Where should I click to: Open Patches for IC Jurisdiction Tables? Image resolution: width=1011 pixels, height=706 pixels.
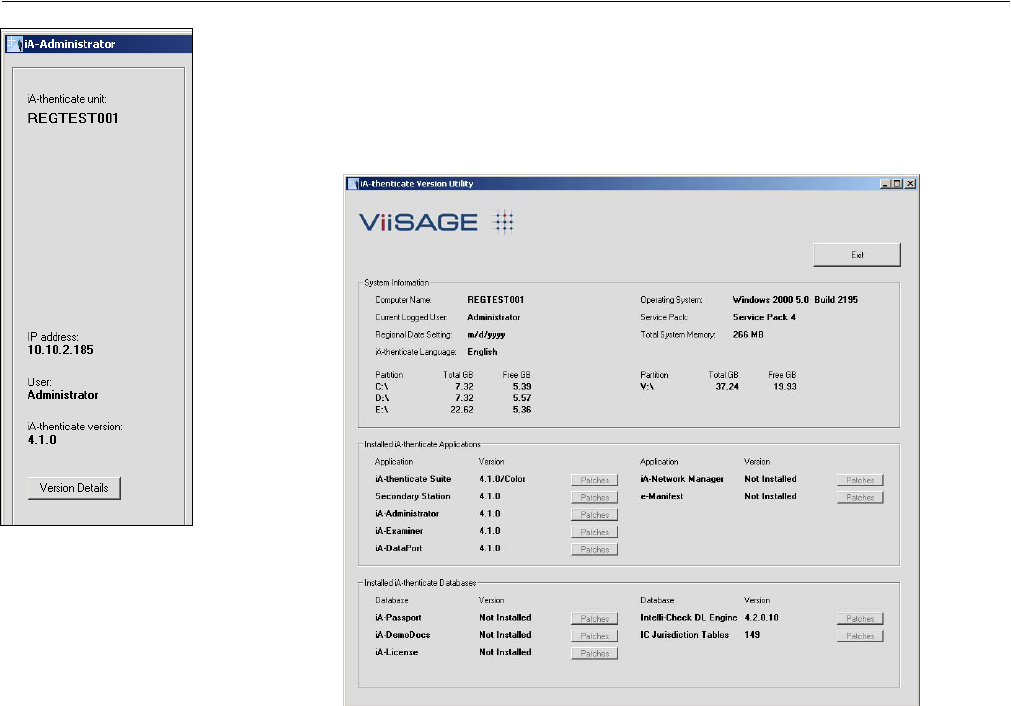tap(860, 636)
